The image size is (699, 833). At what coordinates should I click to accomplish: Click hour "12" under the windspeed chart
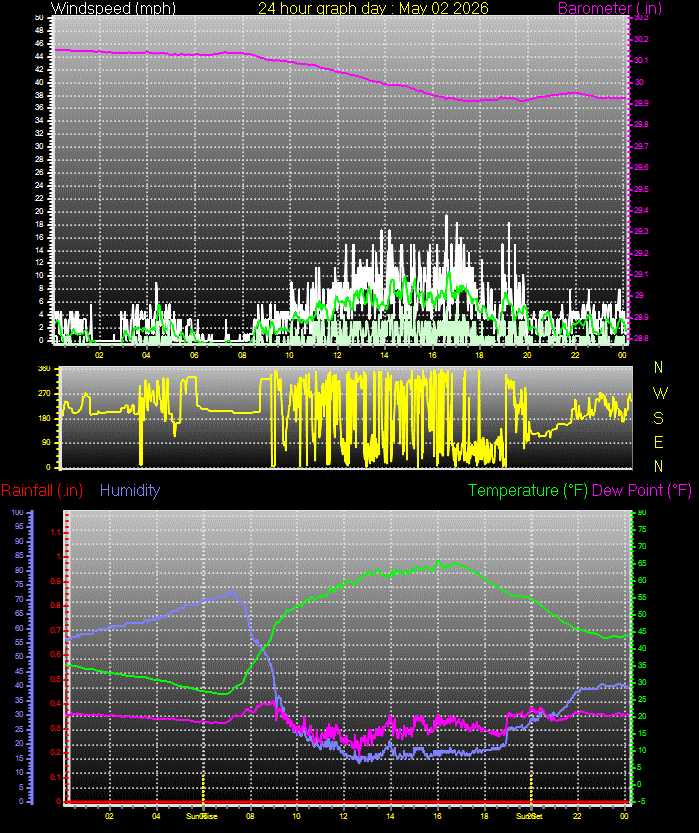click(x=337, y=355)
